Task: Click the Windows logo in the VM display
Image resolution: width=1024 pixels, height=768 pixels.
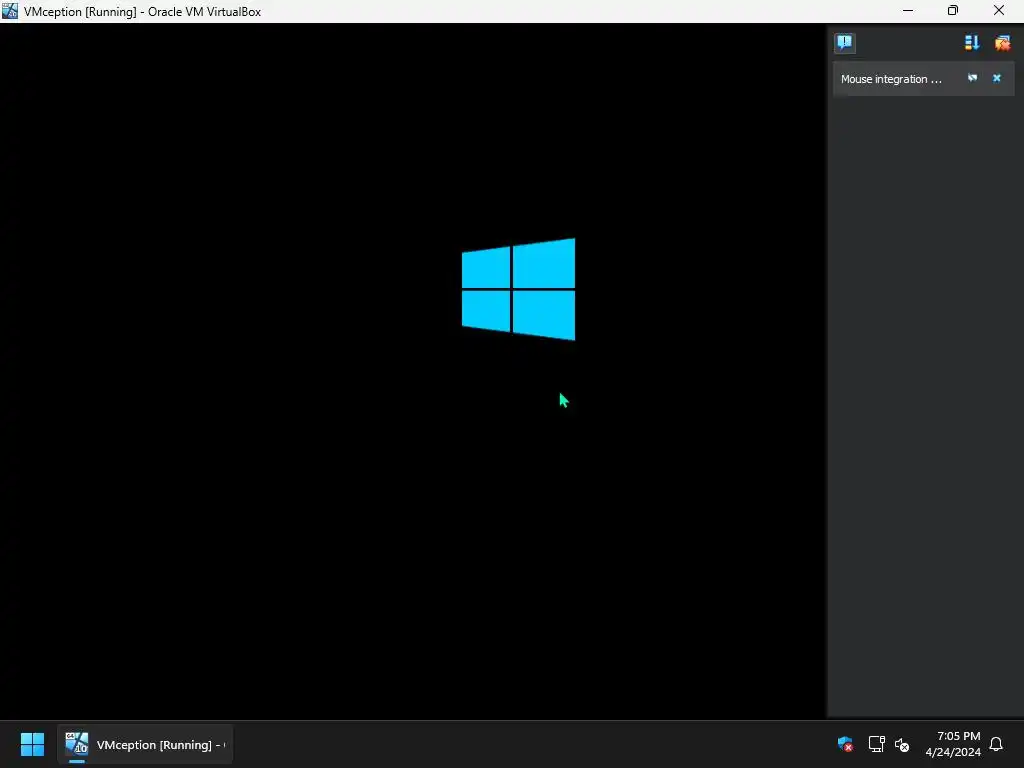Action: (x=519, y=289)
